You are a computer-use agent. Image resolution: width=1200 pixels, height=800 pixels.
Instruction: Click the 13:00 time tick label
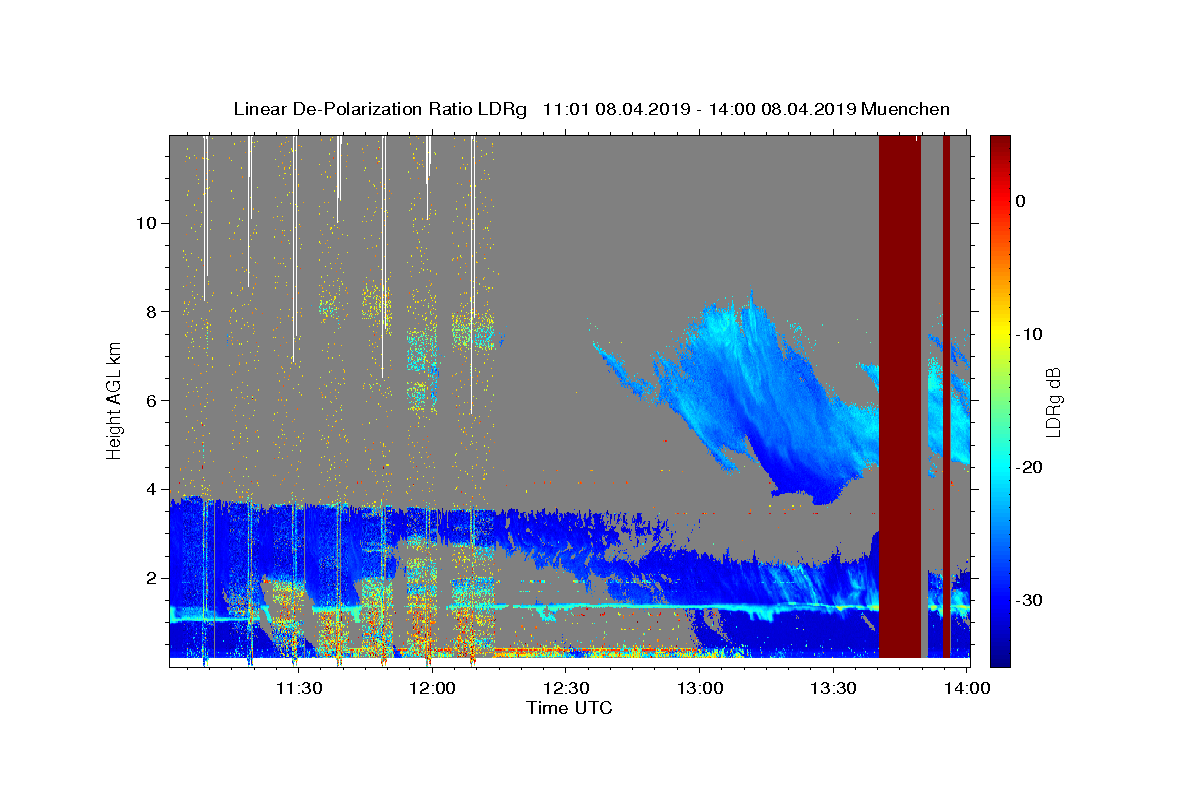click(700, 689)
